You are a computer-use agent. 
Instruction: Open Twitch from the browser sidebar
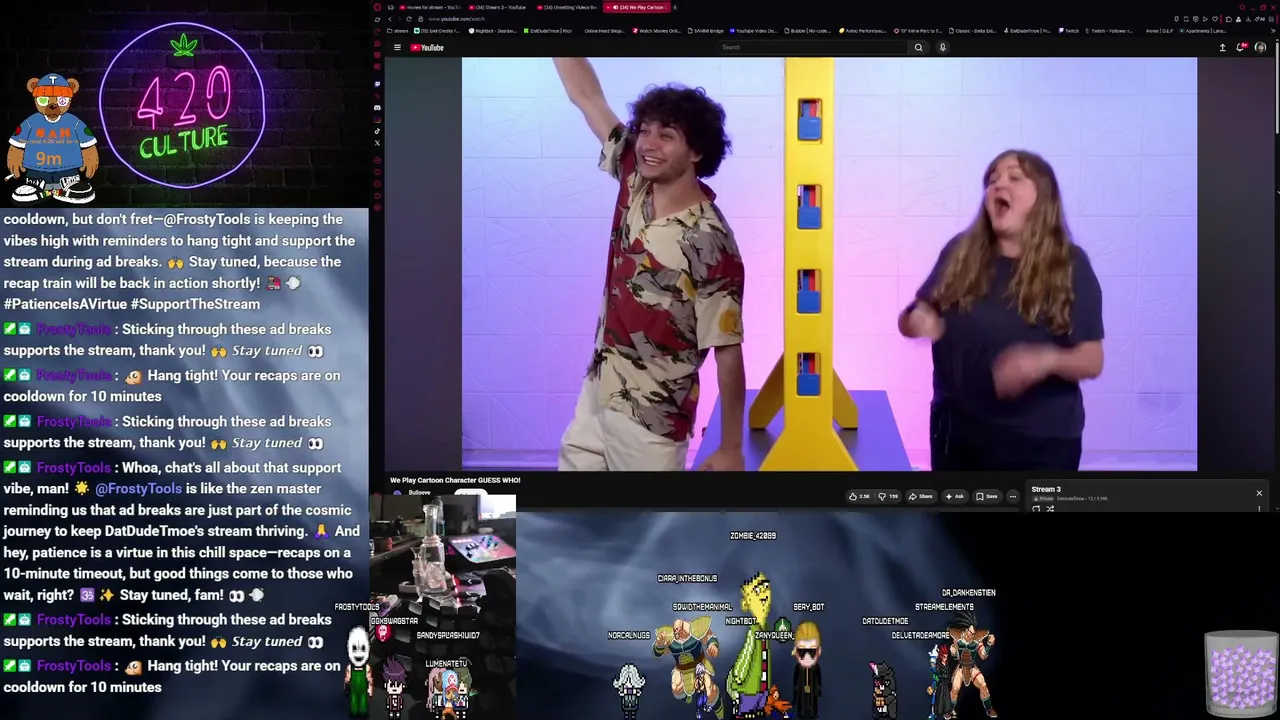pos(377,84)
